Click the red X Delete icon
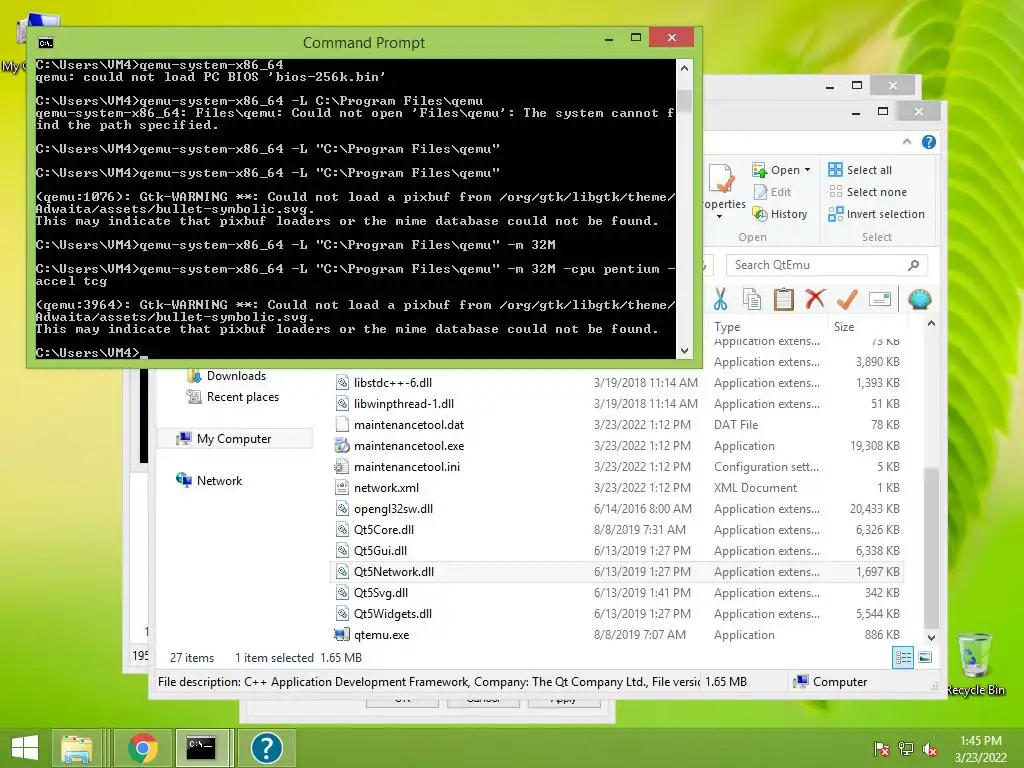This screenshot has height=768, width=1024. (815, 299)
